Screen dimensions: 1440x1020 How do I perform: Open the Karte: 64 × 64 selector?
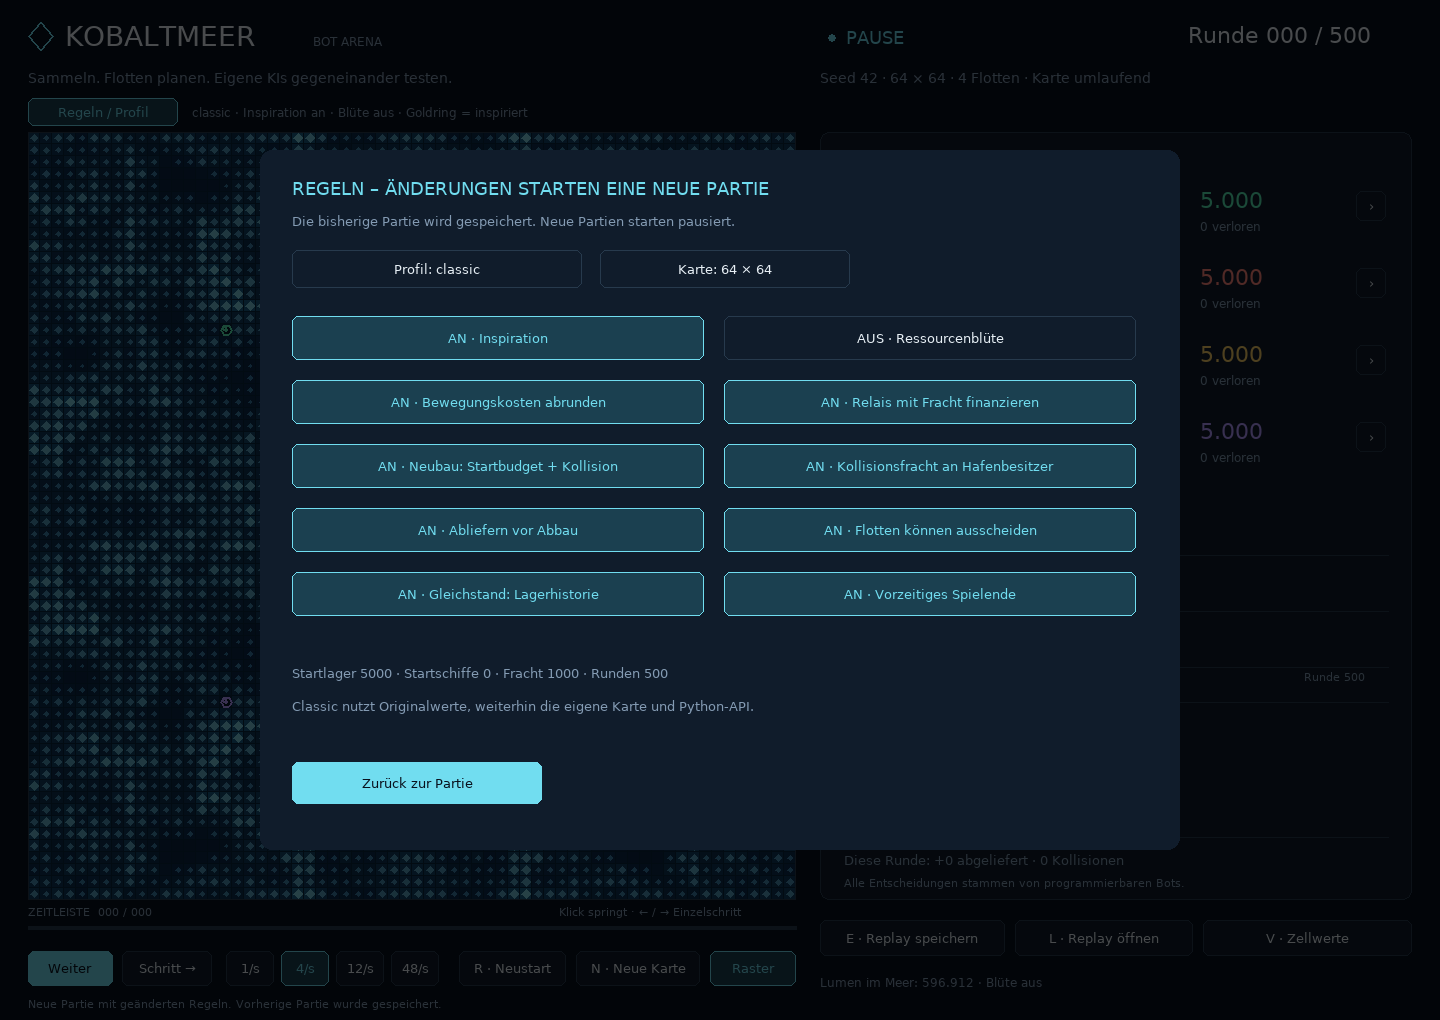(x=725, y=269)
